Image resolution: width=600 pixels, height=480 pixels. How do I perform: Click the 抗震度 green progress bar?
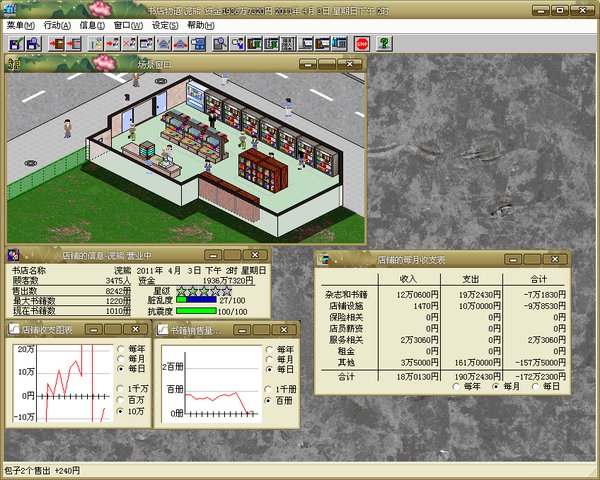(x=196, y=311)
